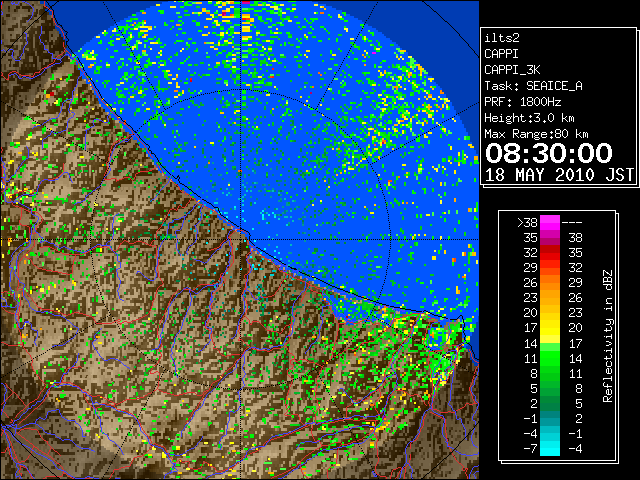Click the 'Reflectivity in dBZ' axis label

click(x=608, y=336)
